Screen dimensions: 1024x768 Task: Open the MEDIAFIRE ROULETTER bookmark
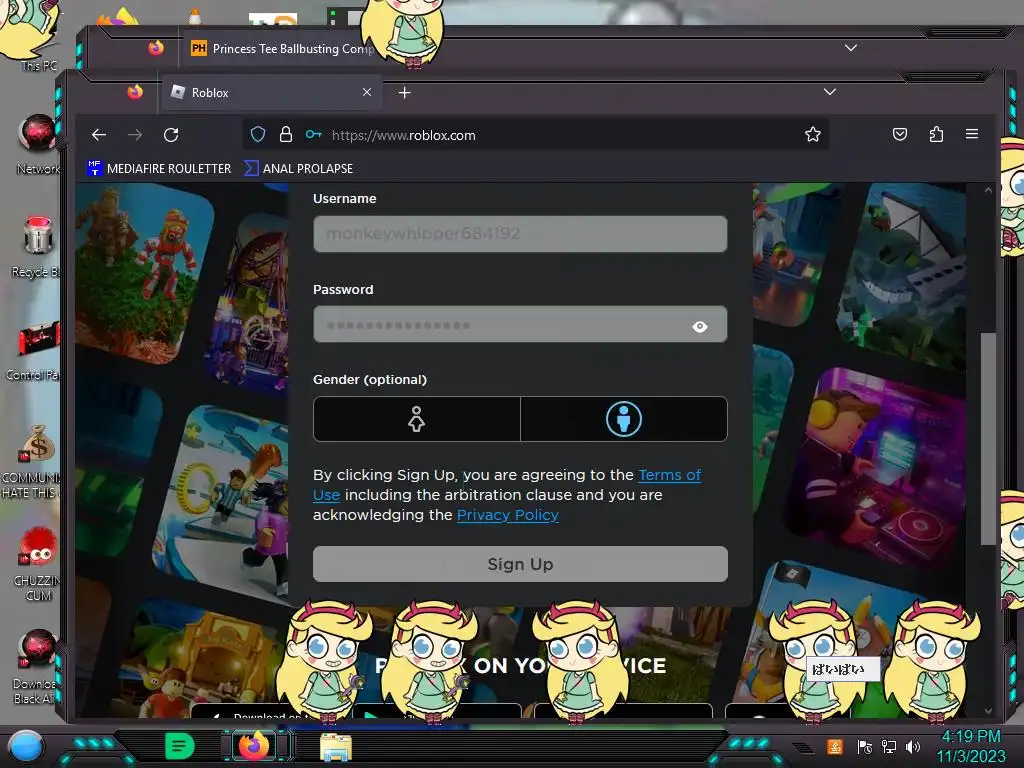tap(159, 168)
